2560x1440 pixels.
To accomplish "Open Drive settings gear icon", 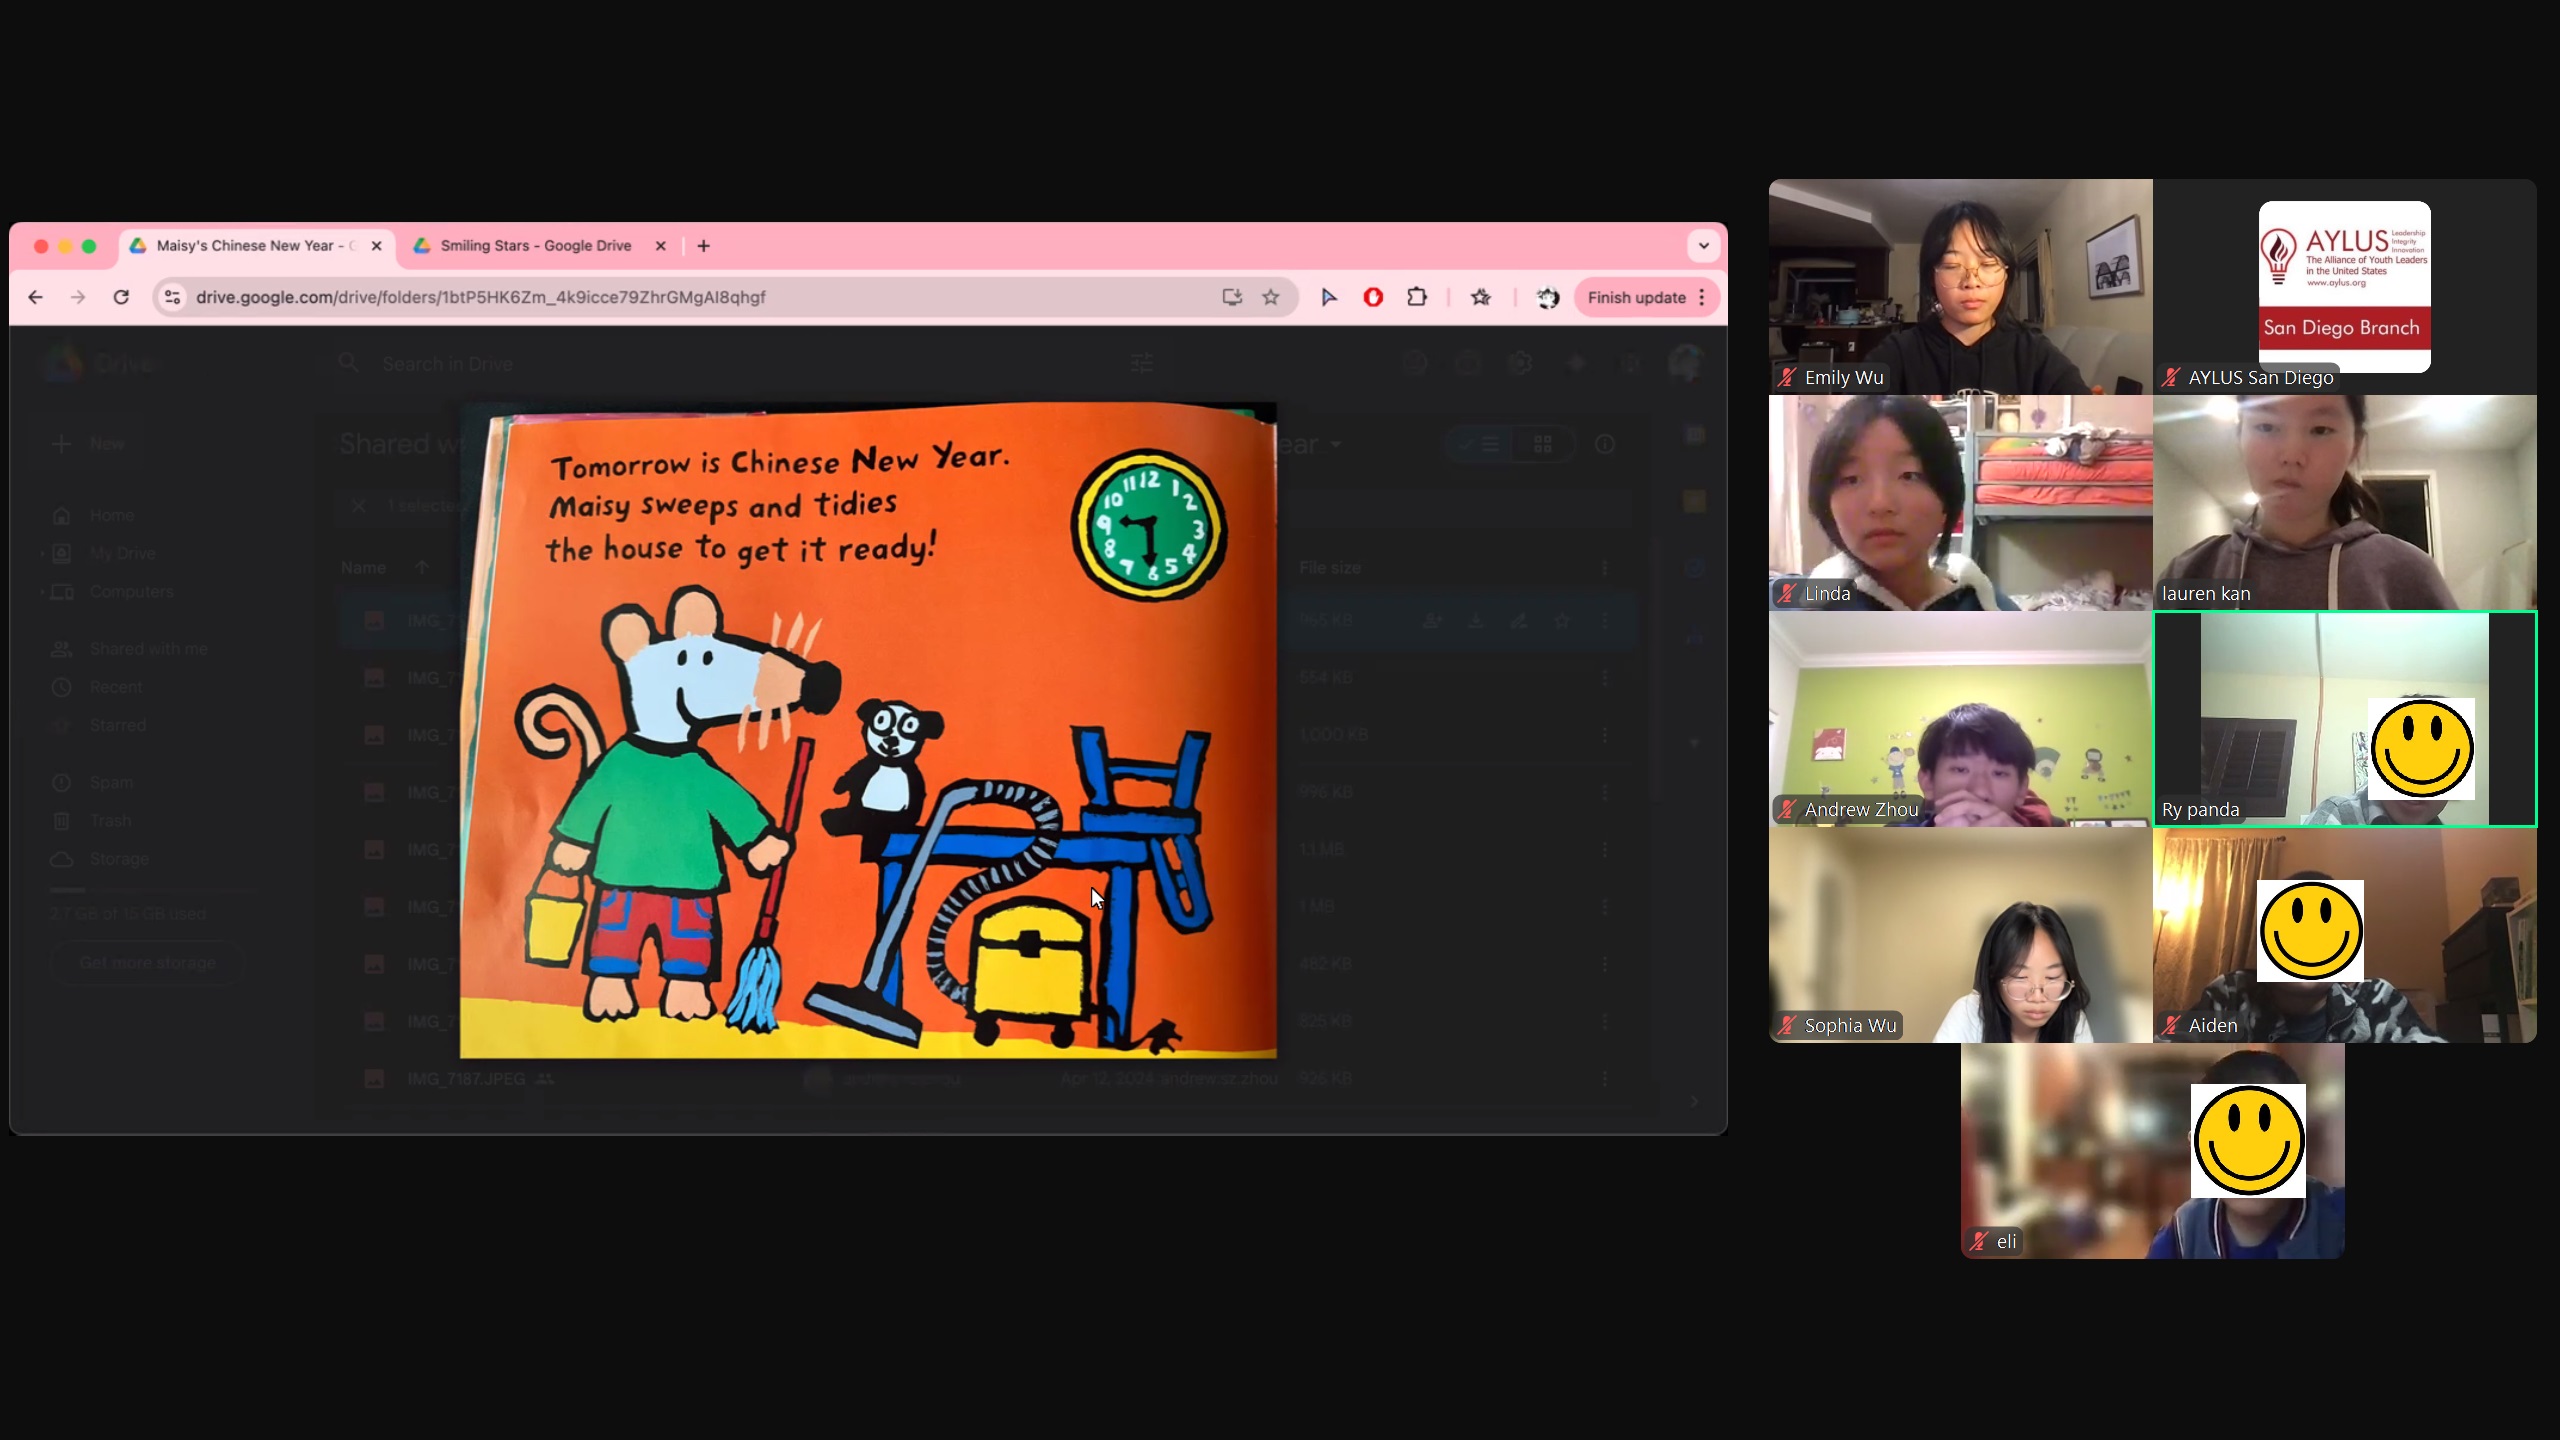I will pos(1520,363).
